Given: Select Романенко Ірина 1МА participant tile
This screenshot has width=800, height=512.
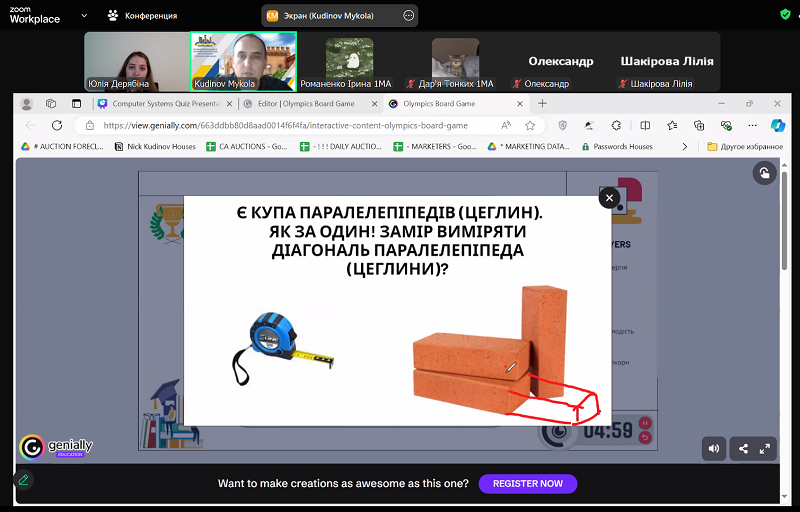Looking at the screenshot, I should [349, 62].
